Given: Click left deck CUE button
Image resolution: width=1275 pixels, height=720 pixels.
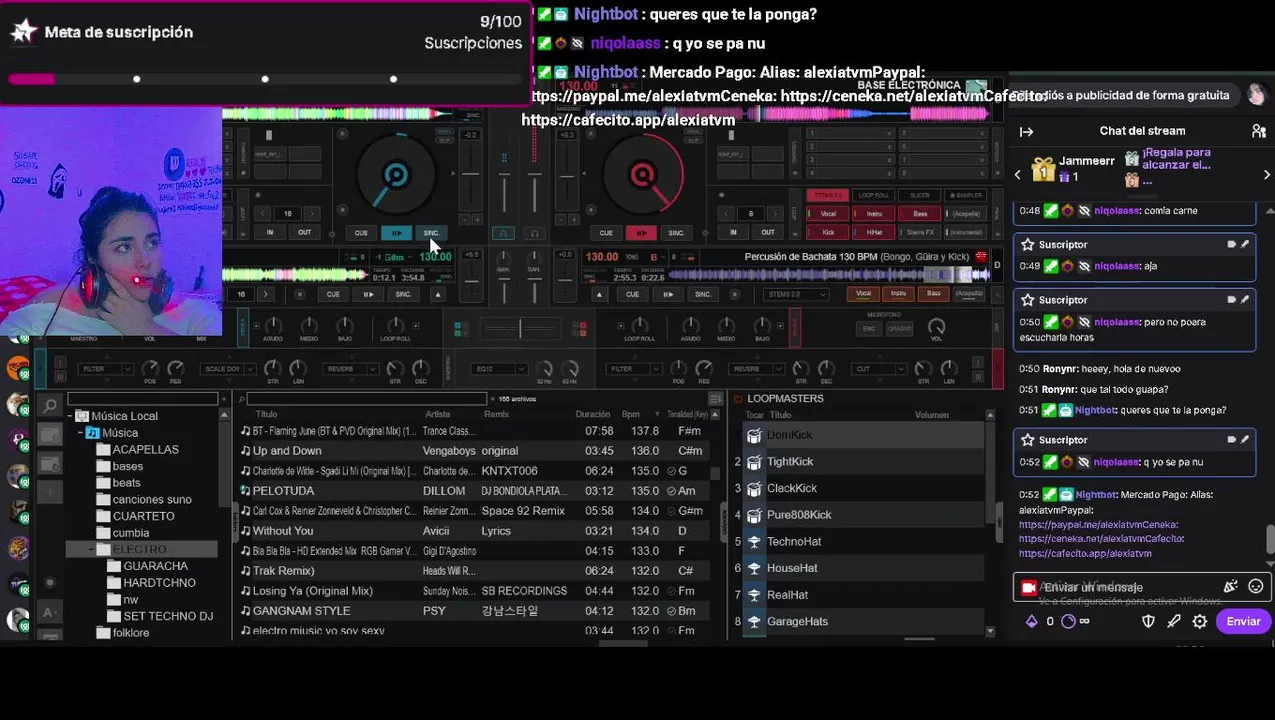Looking at the screenshot, I should point(361,233).
